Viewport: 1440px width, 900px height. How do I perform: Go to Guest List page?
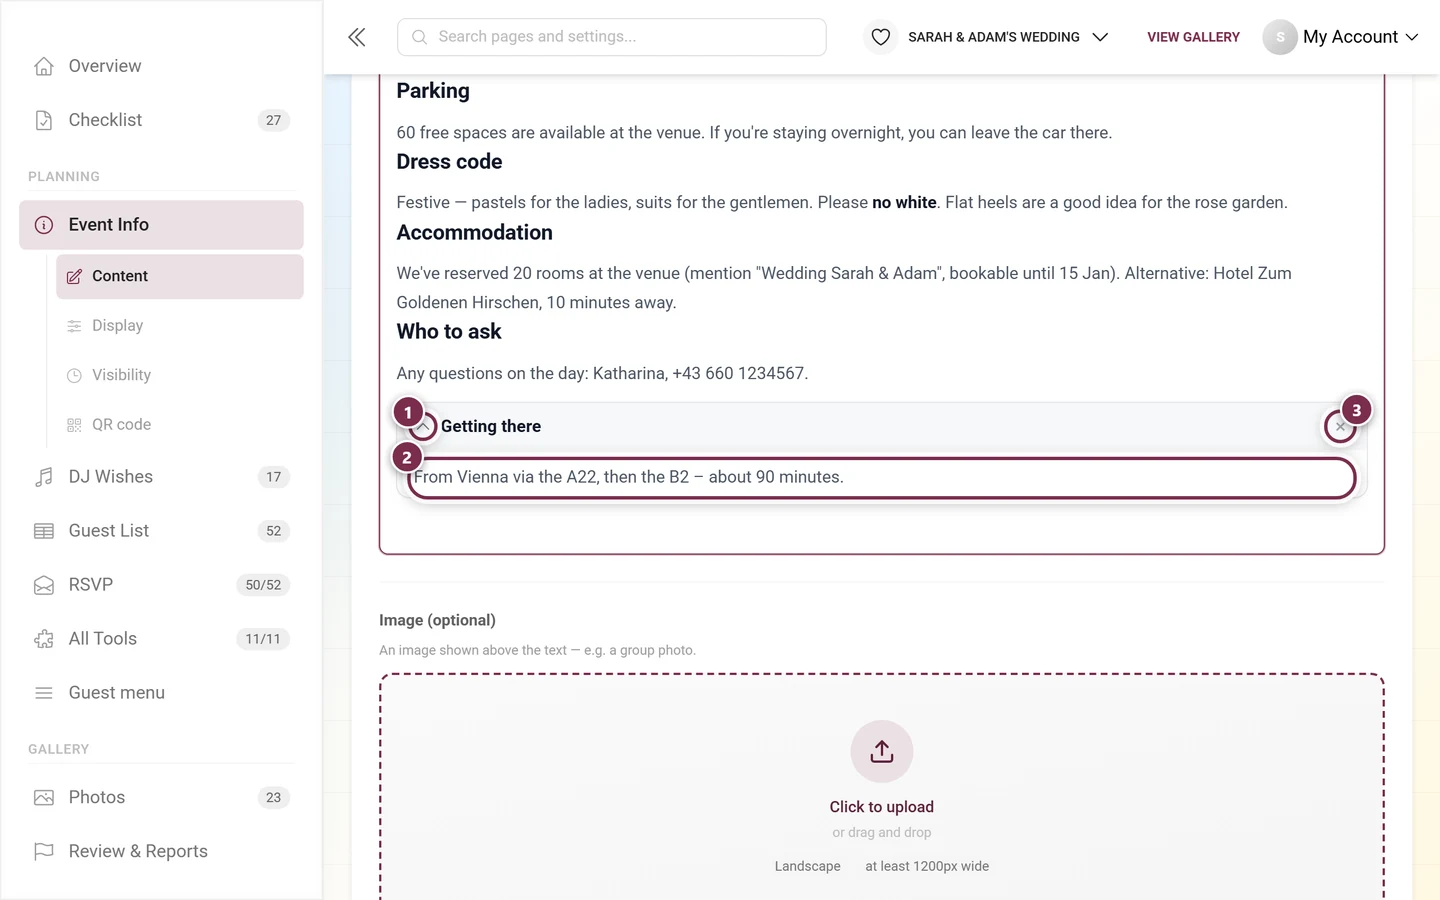161,531
